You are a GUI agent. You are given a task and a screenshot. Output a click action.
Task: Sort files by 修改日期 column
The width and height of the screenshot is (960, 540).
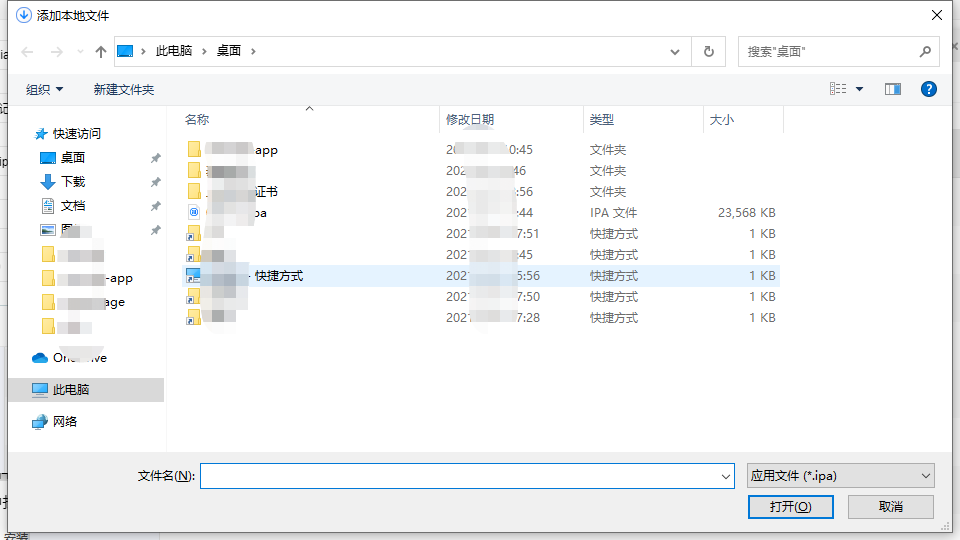(511, 119)
